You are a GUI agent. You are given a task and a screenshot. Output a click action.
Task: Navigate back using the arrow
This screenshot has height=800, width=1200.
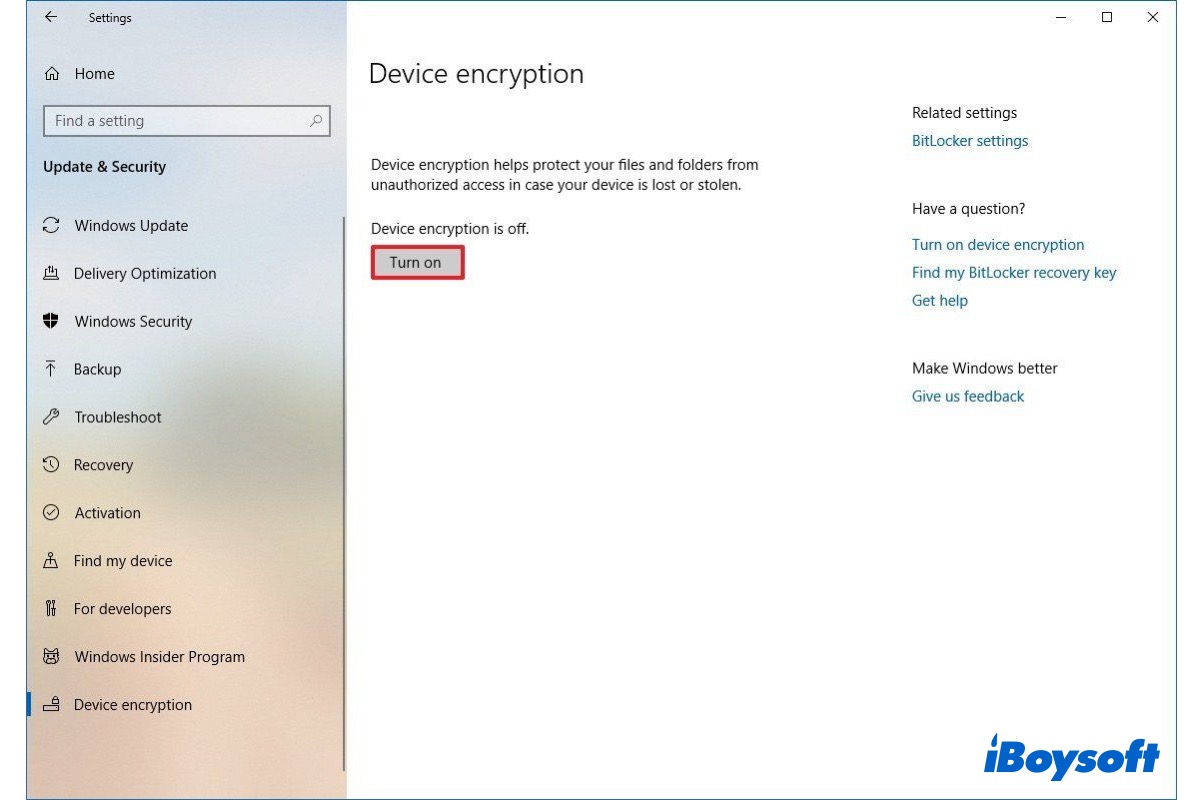click(51, 17)
